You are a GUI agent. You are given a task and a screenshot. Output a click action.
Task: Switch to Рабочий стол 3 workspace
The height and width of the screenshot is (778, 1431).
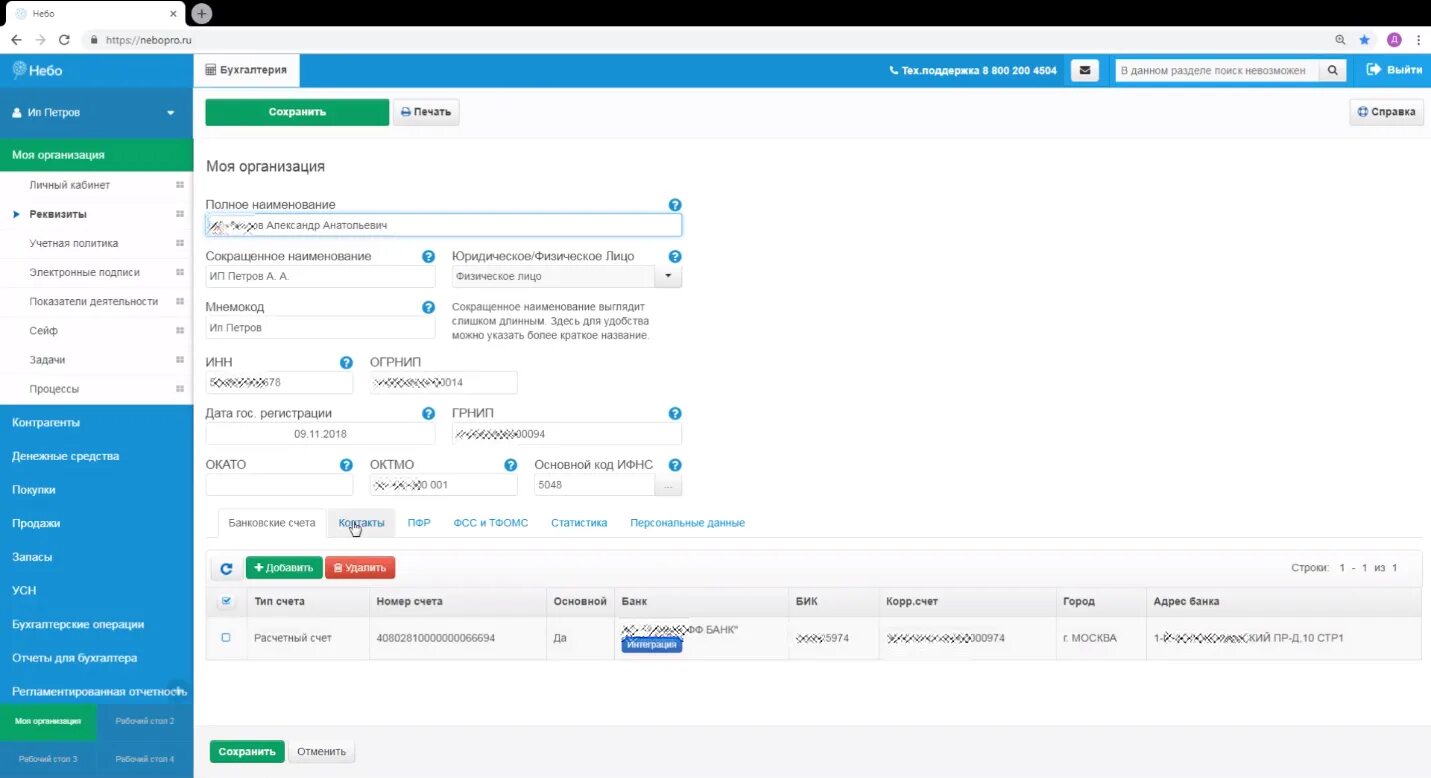click(48, 759)
